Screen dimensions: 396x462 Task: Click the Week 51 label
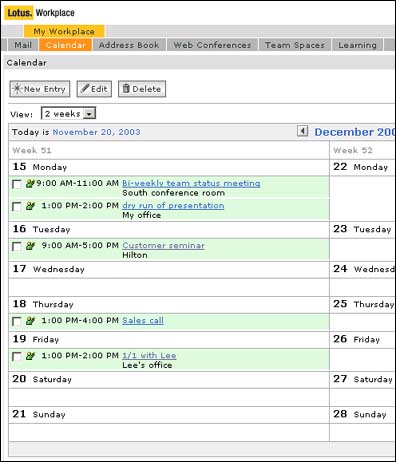pyautogui.click(x=32, y=150)
